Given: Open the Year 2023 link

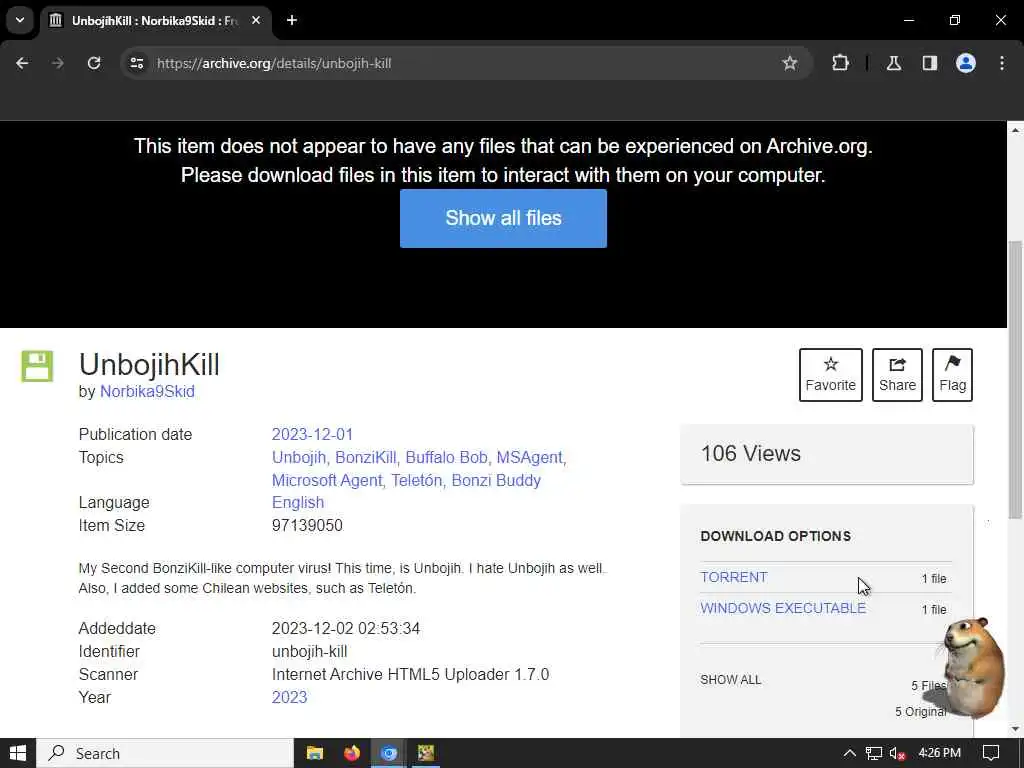Looking at the screenshot, I should tap(289, 697).
